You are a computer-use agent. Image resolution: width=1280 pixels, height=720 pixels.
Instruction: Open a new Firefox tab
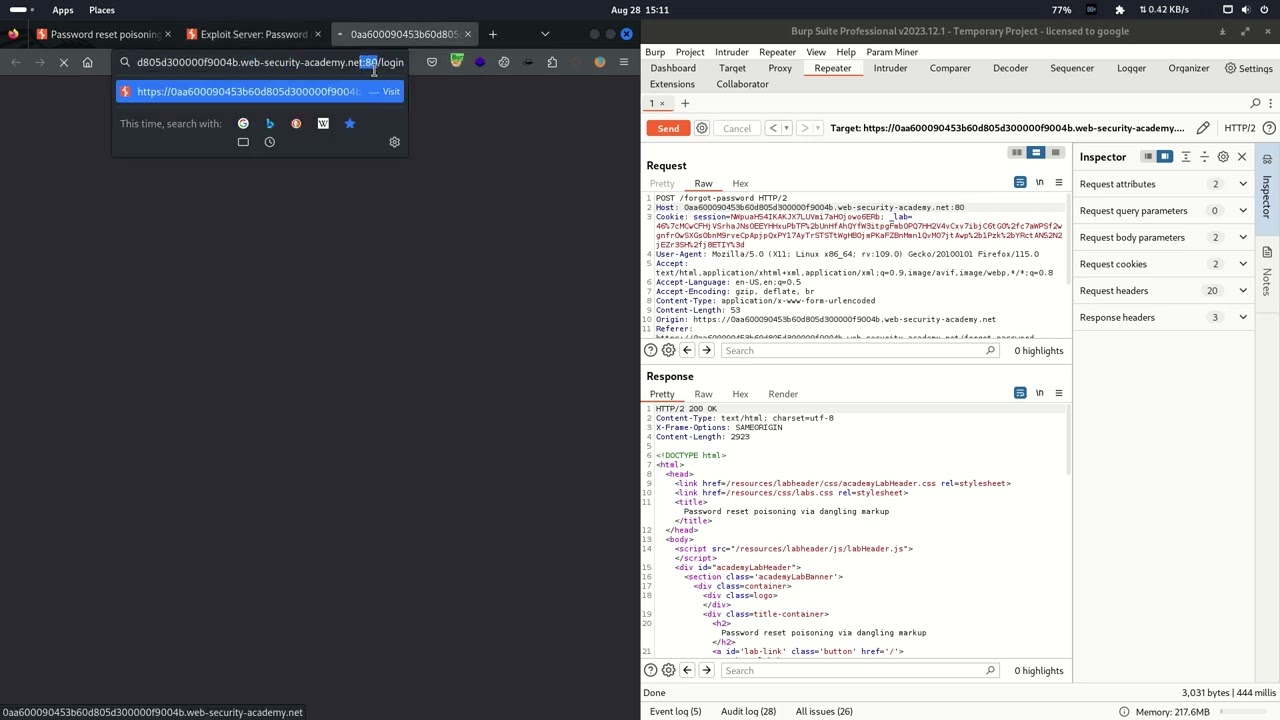493,34
